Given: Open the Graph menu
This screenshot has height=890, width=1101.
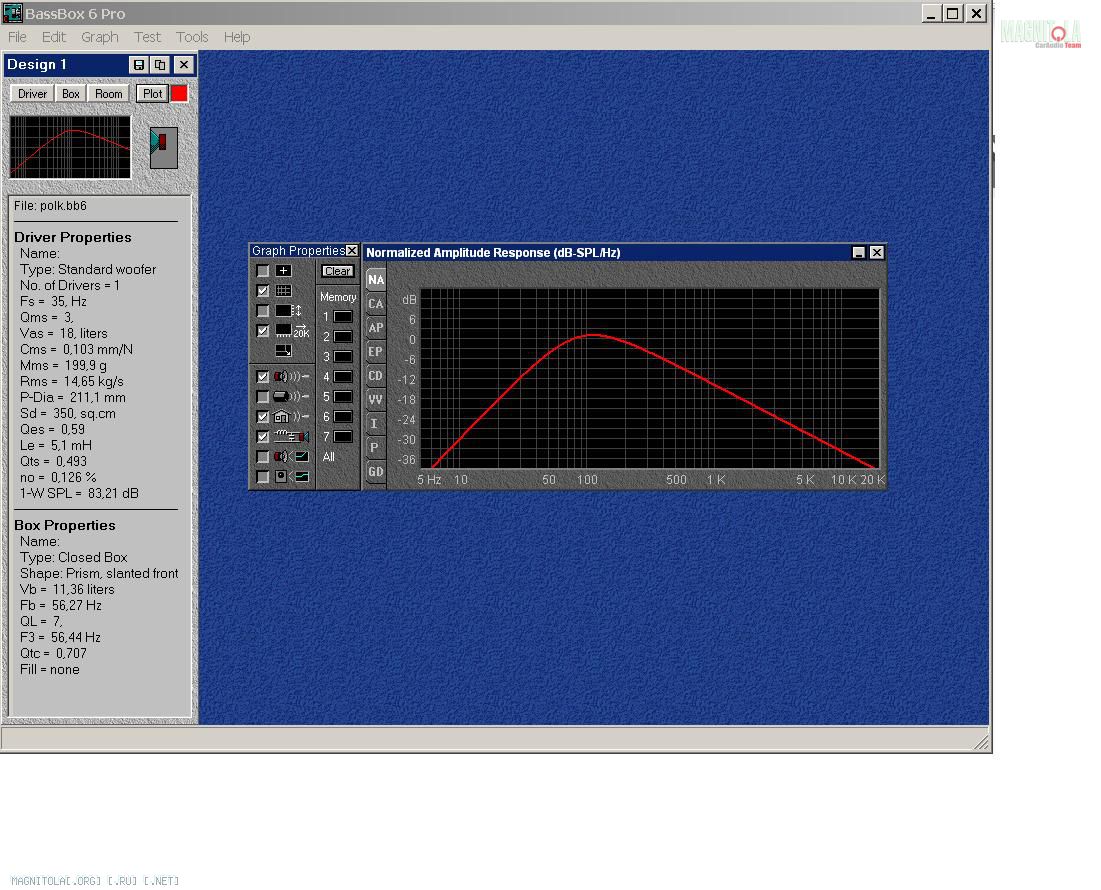Looking at the screenshot, I should [x=100, y=37].
